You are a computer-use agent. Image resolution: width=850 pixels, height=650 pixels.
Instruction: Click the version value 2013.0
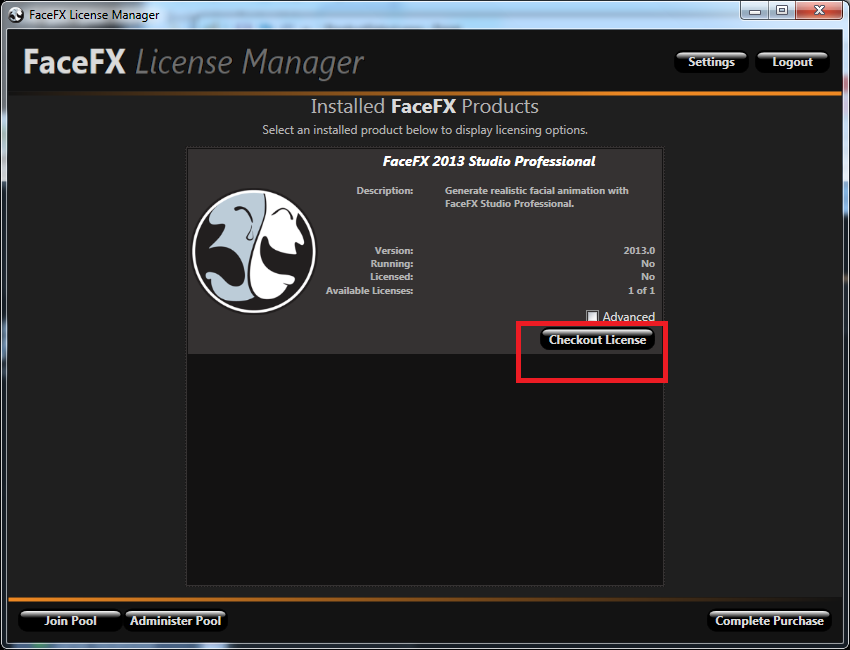pyautogui.click(x=639, y=250)
